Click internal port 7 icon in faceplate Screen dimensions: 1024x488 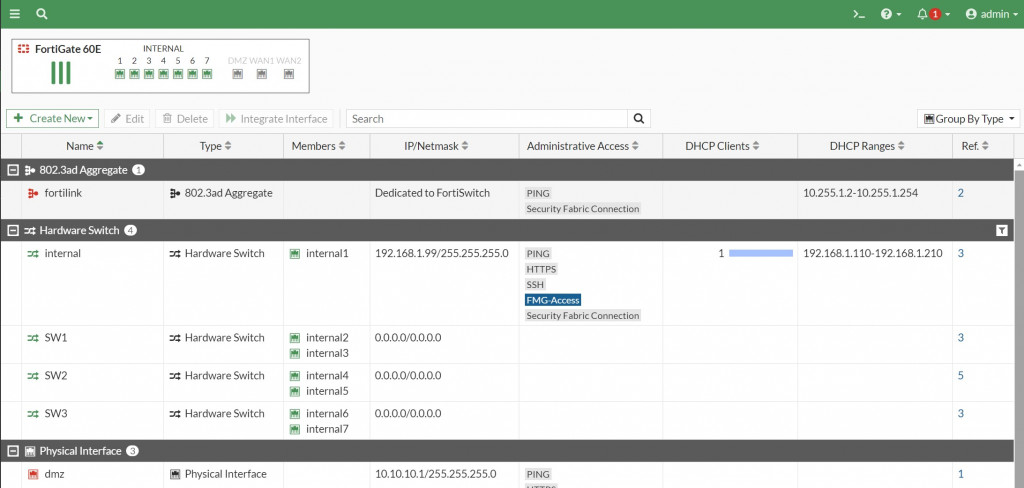point(206,74)
